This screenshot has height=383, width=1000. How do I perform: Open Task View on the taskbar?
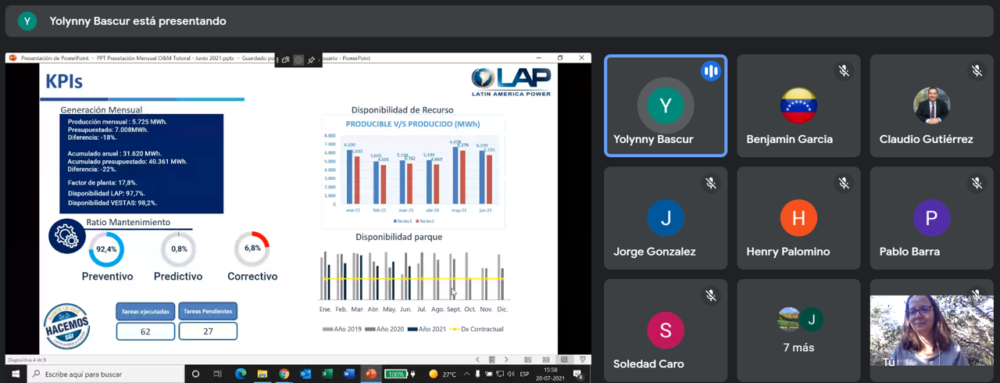[217, 373]
